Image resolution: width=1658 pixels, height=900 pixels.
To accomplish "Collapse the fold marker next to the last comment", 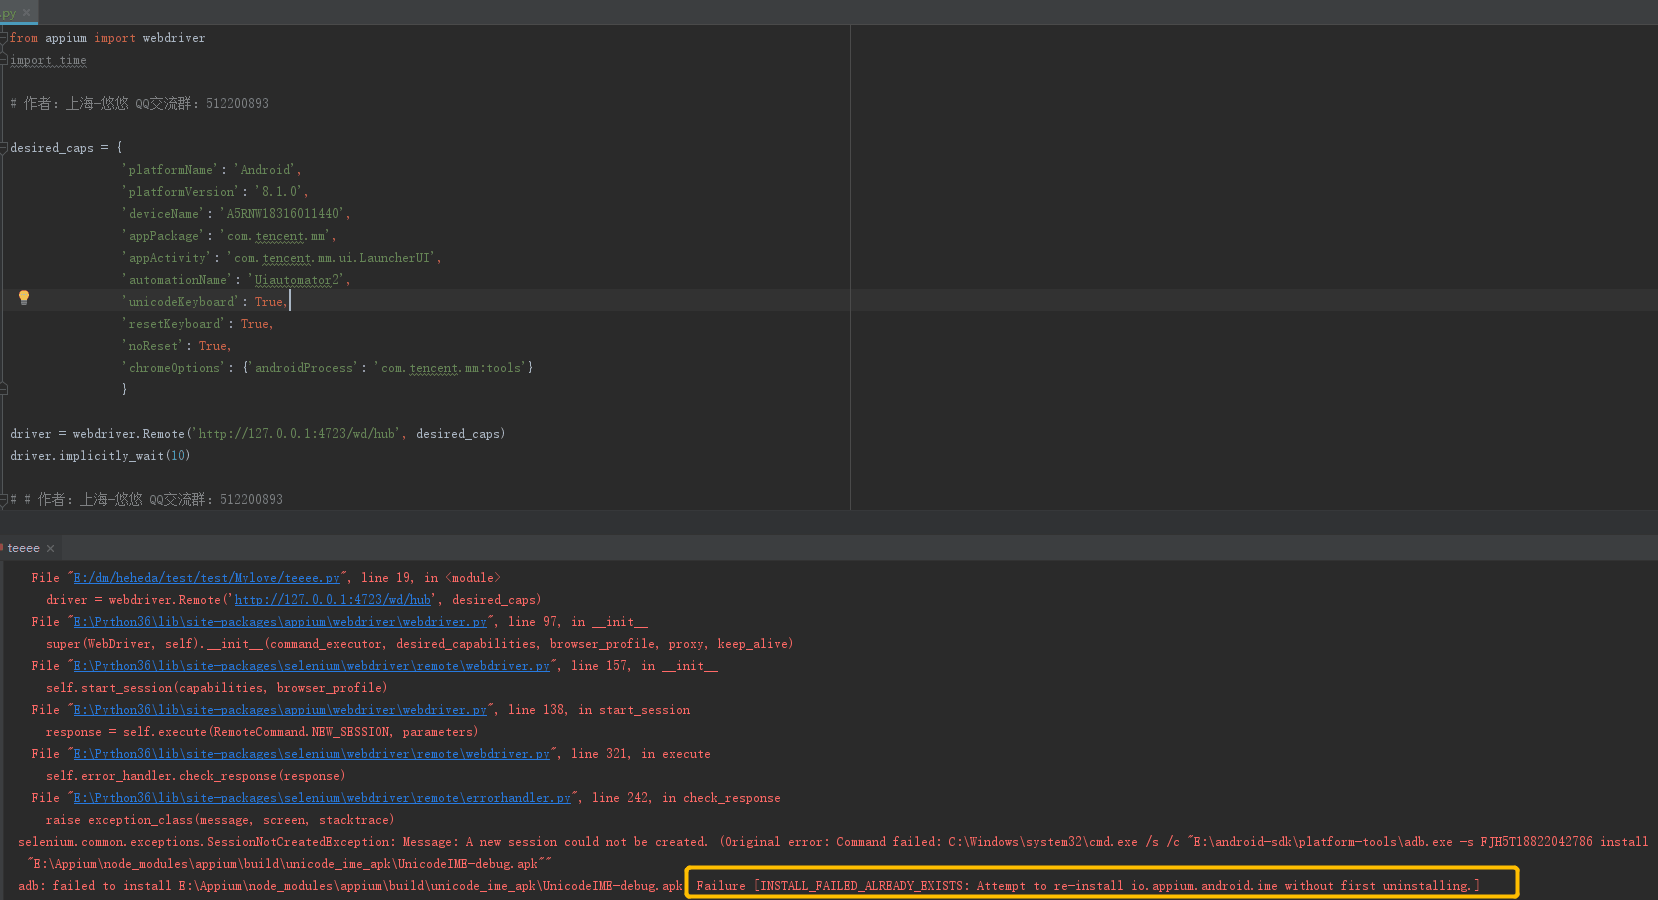I will coord(5,497).
